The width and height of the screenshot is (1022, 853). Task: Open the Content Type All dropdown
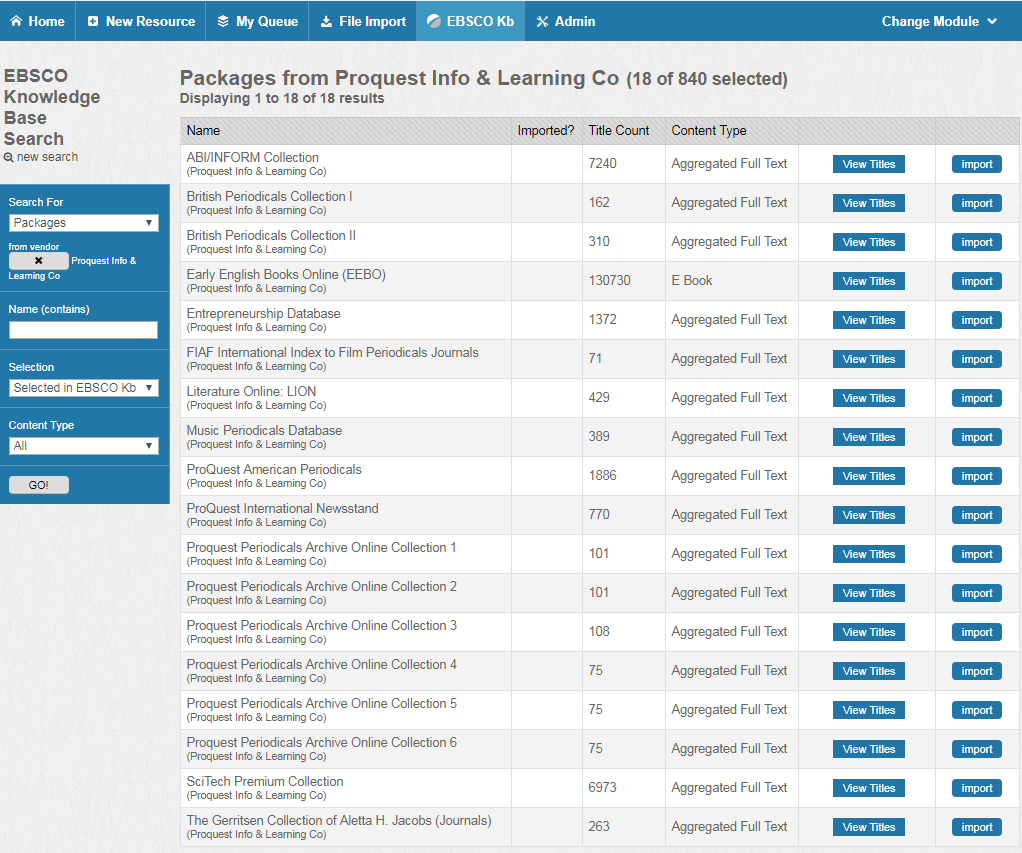click(83, 446)
